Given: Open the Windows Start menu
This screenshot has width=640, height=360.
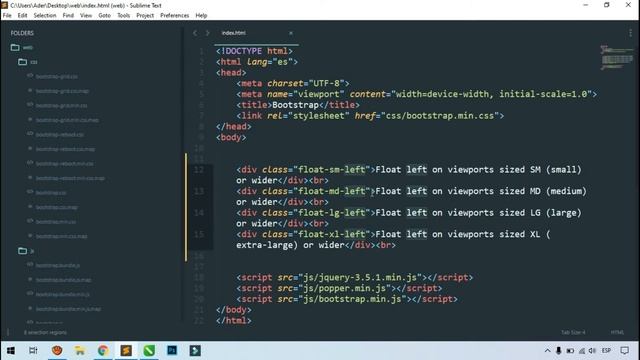Looking at the screenshot, I should coord(11,351).
